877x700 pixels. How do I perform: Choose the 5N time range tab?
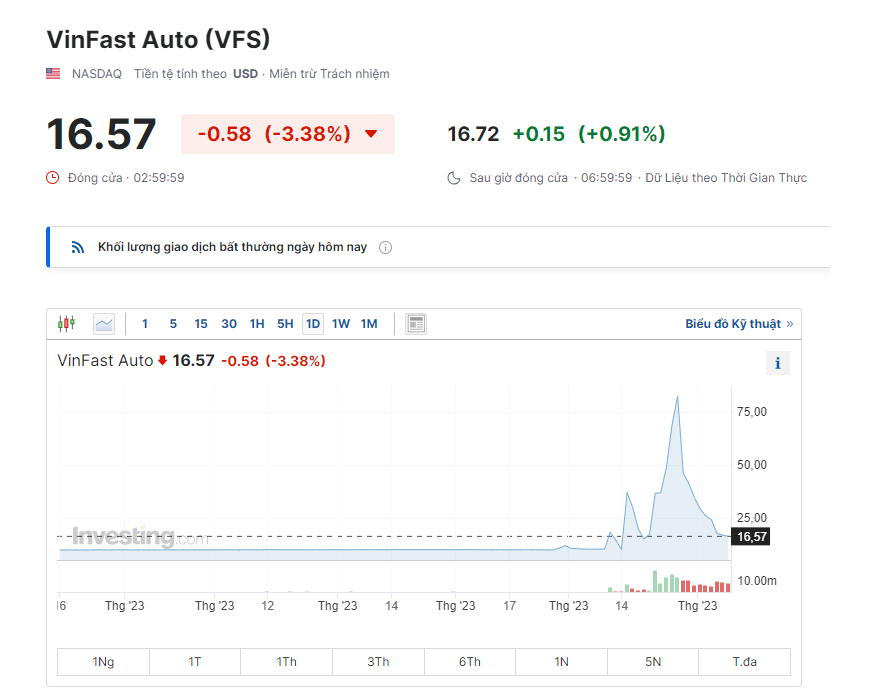[x=653, y=662]
